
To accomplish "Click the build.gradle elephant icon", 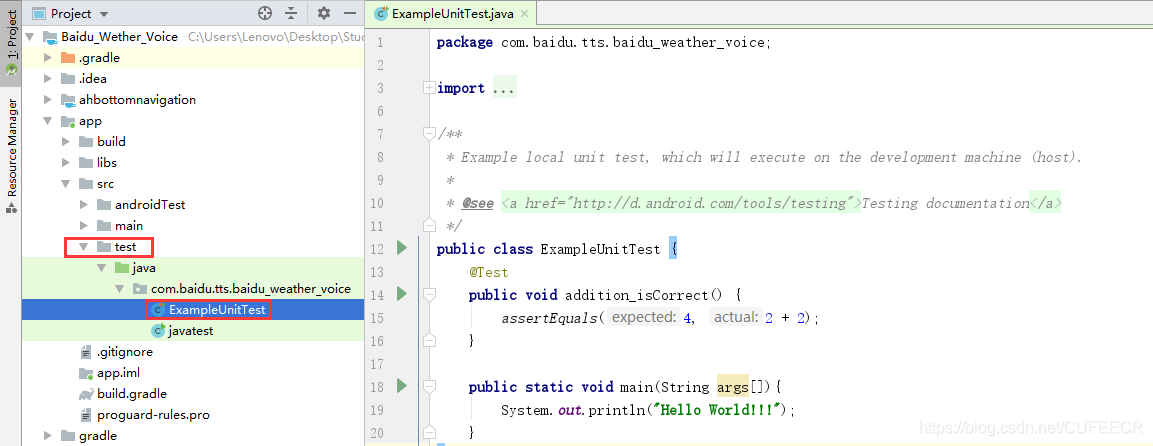I will pyautogui.click(x=85, y=394).
